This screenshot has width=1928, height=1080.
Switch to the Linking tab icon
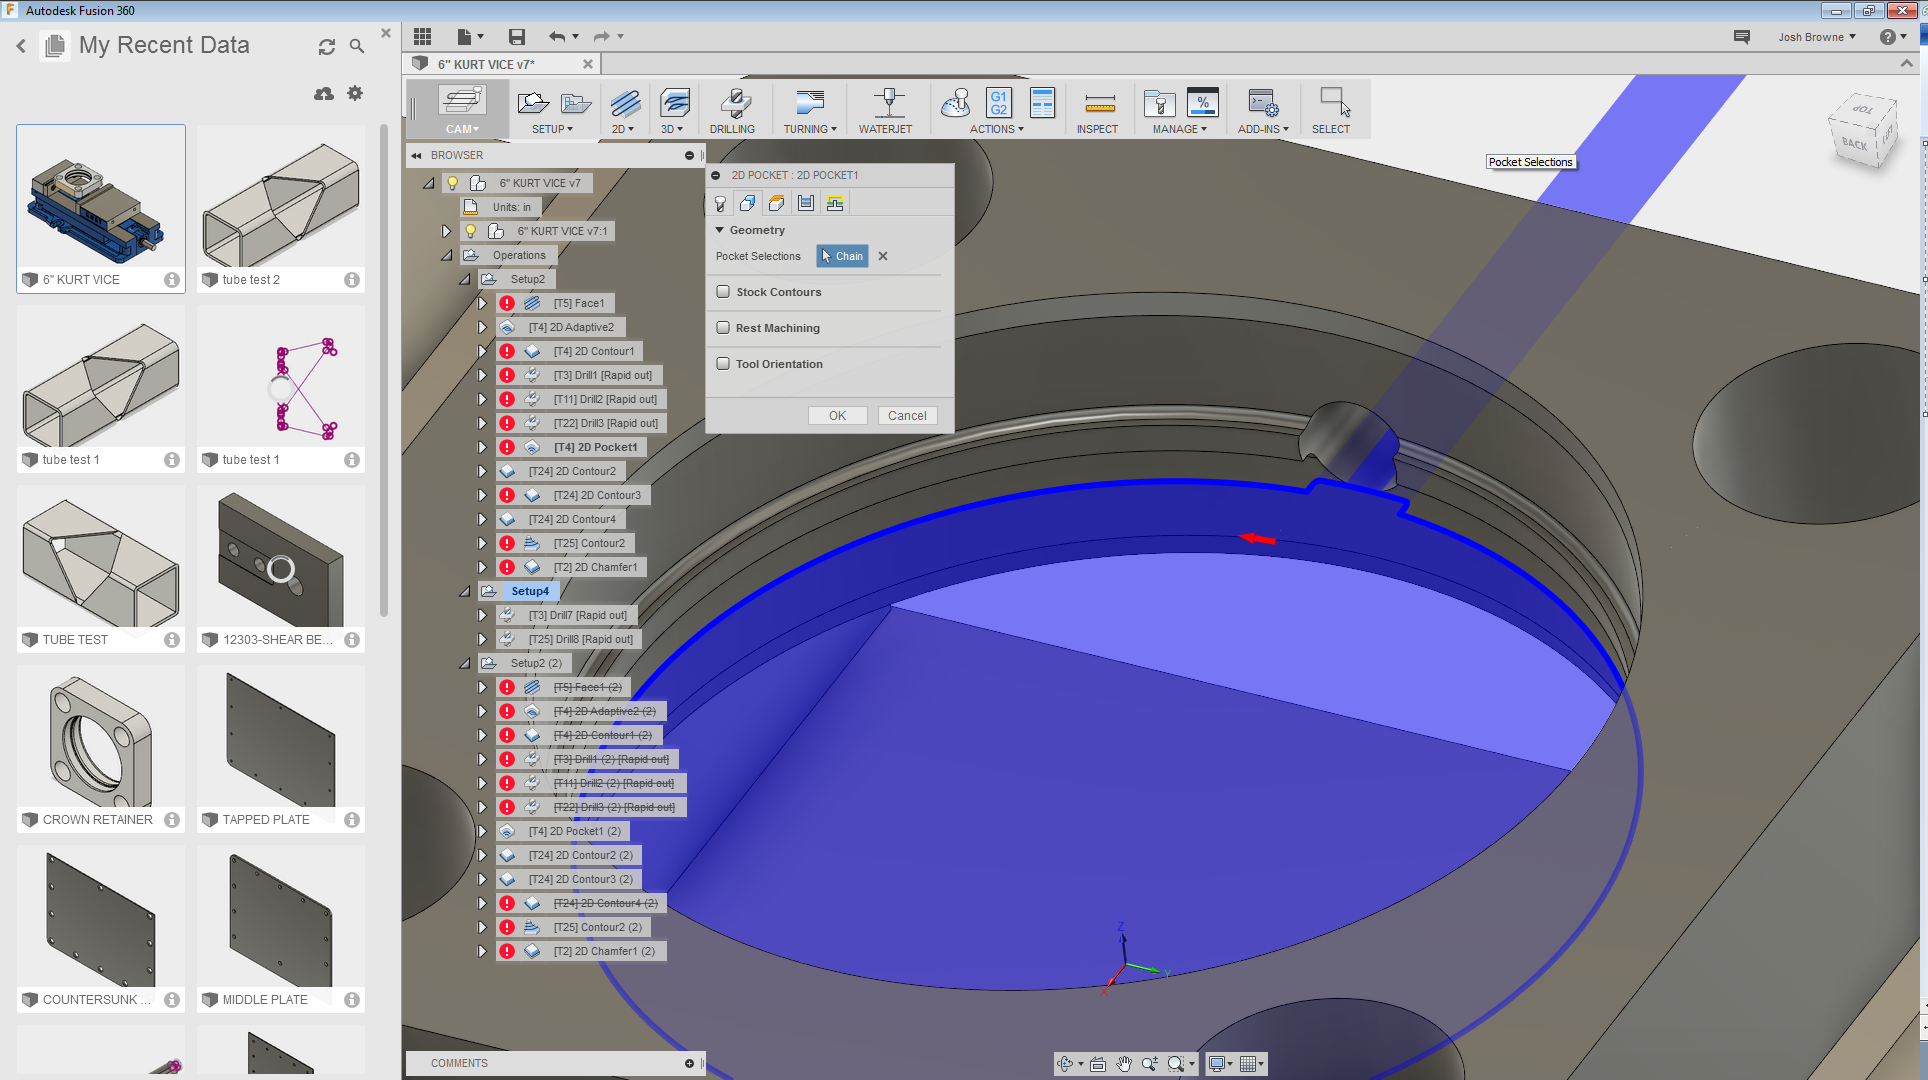pyautogui.click(x=835, y=204)
